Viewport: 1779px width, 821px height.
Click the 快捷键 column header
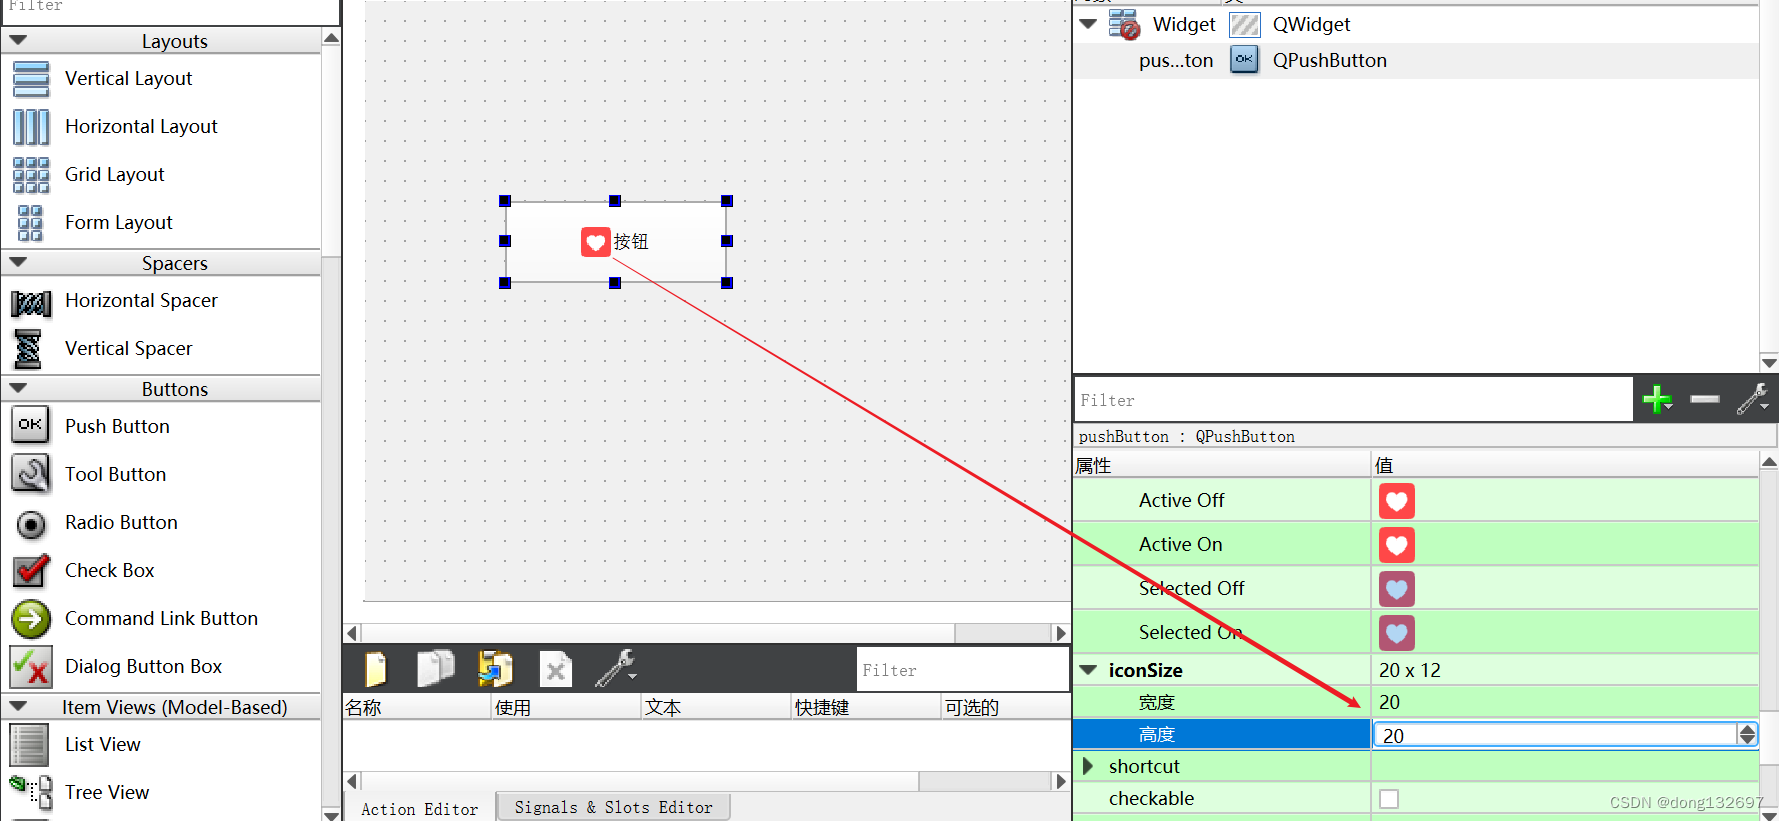pyautogui.click(x=865, y=707)
